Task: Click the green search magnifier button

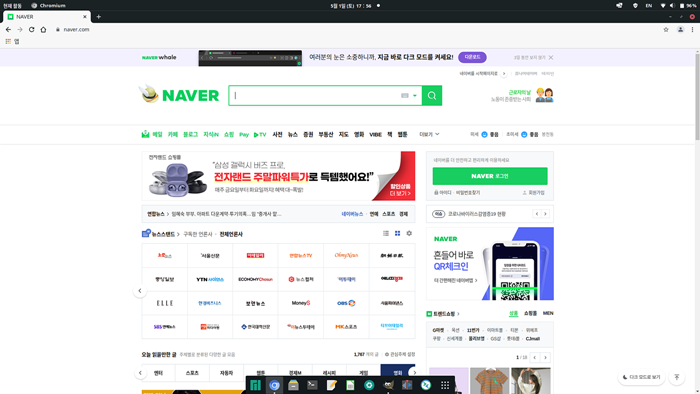Action: (432, 95)
